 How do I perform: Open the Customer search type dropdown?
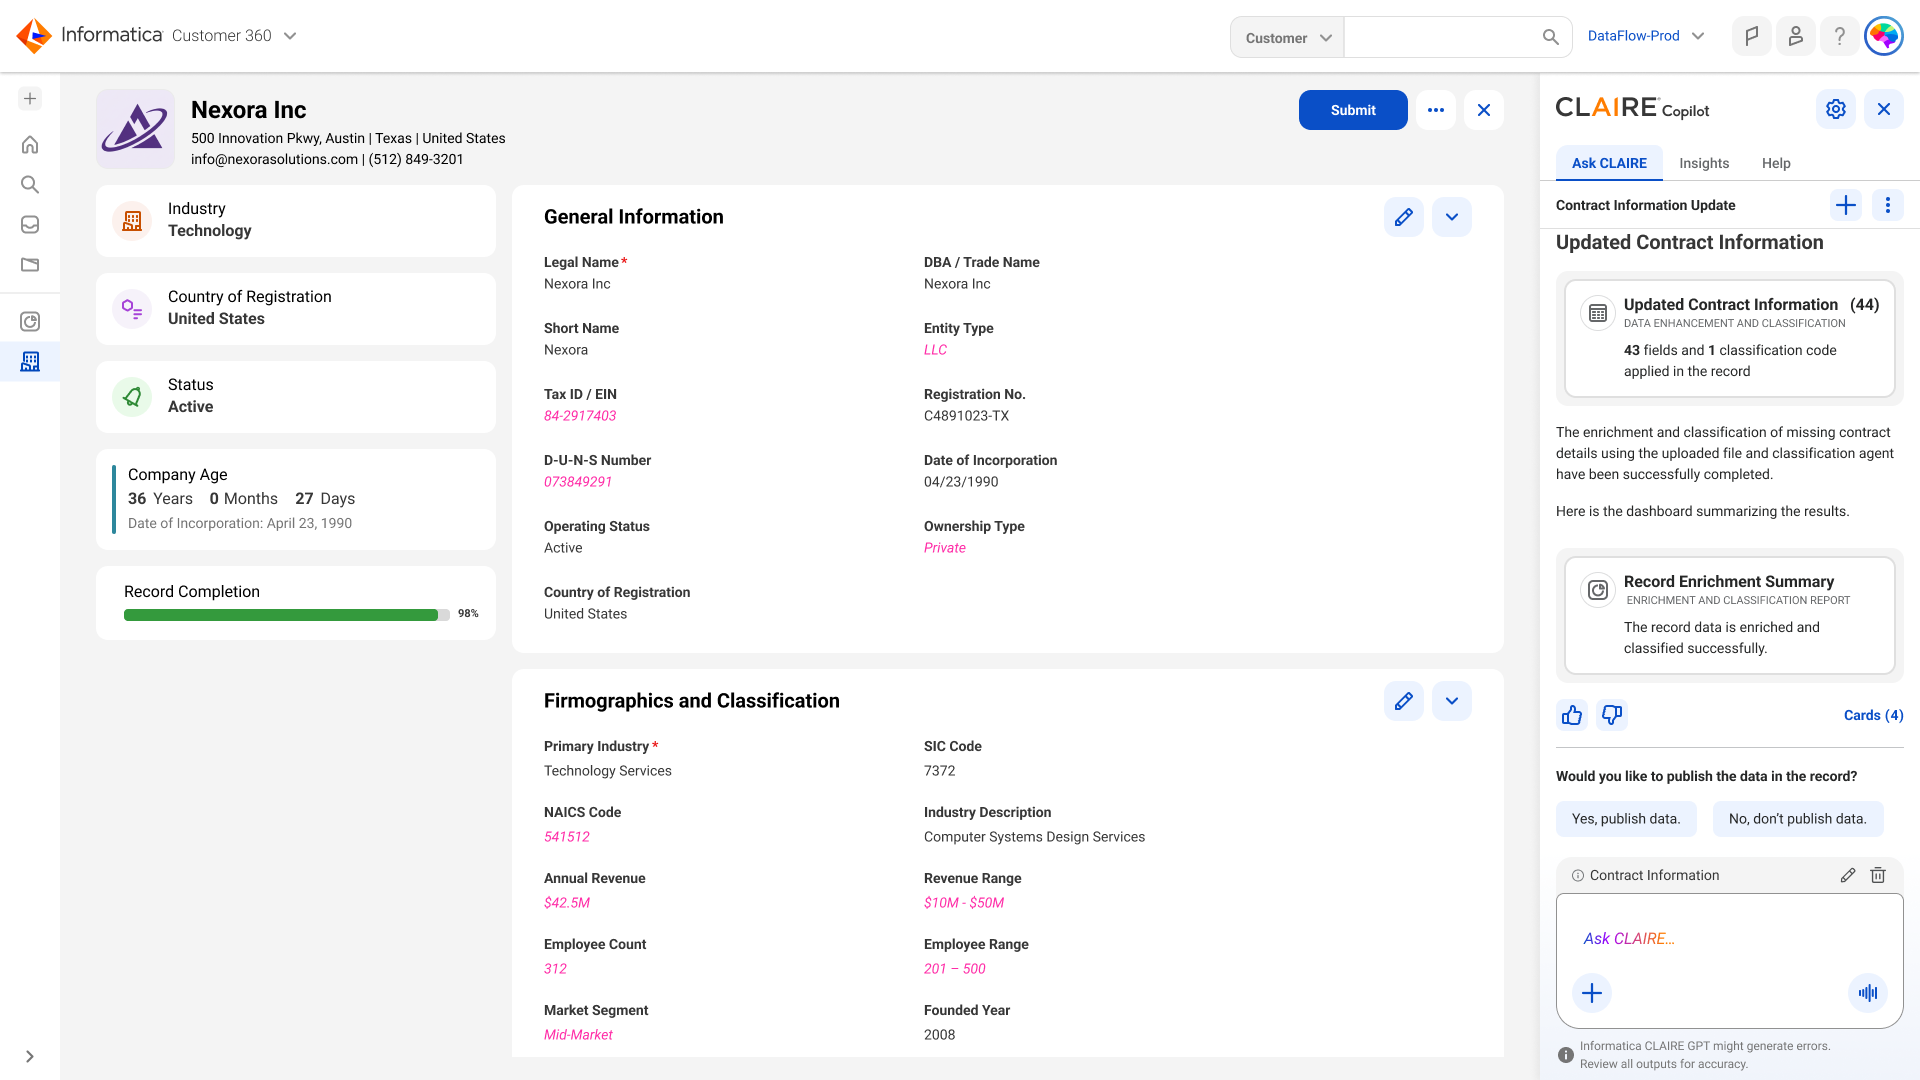tap(1288, 37)
